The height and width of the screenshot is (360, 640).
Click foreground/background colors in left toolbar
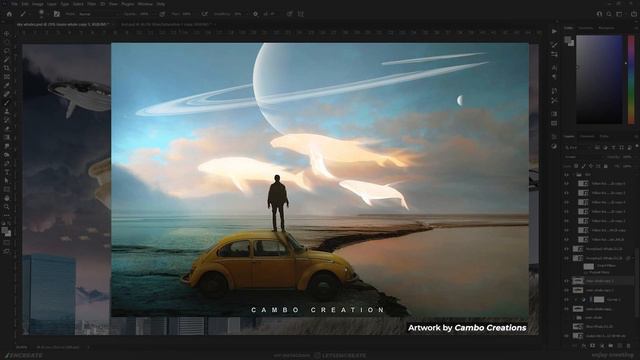point(6,231)
